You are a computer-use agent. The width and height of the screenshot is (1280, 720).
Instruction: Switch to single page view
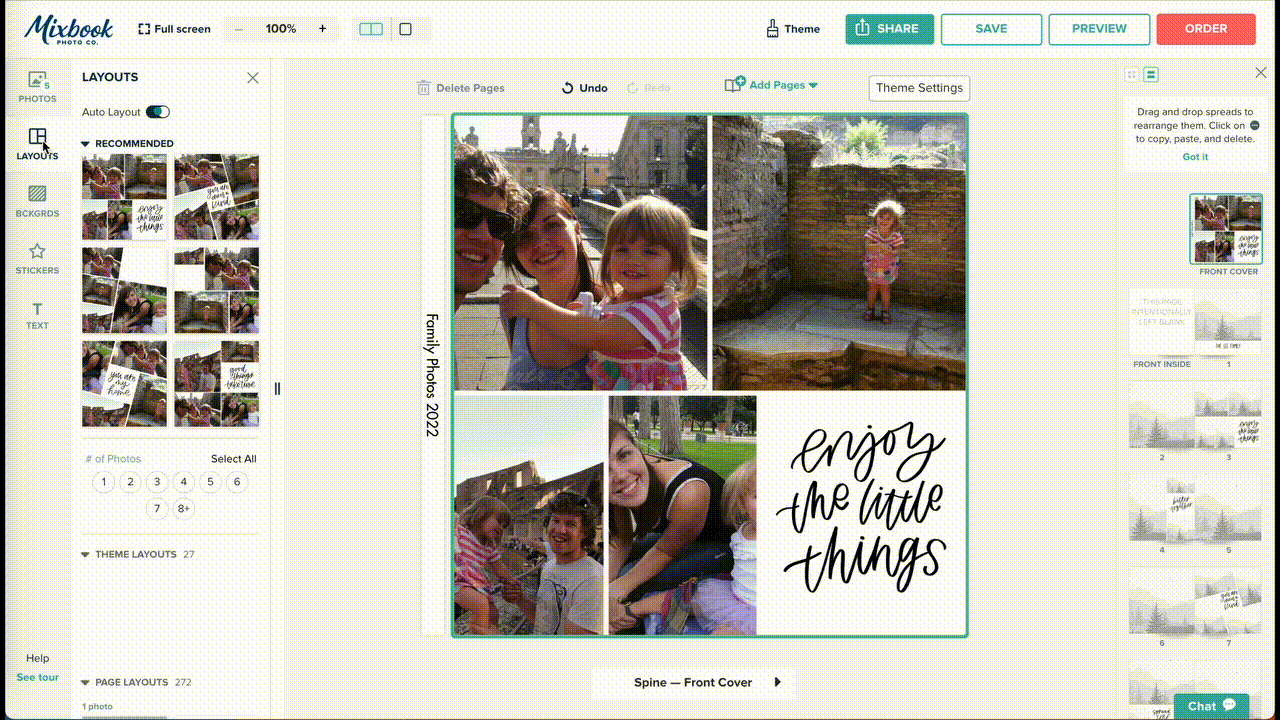click(404, 29)
